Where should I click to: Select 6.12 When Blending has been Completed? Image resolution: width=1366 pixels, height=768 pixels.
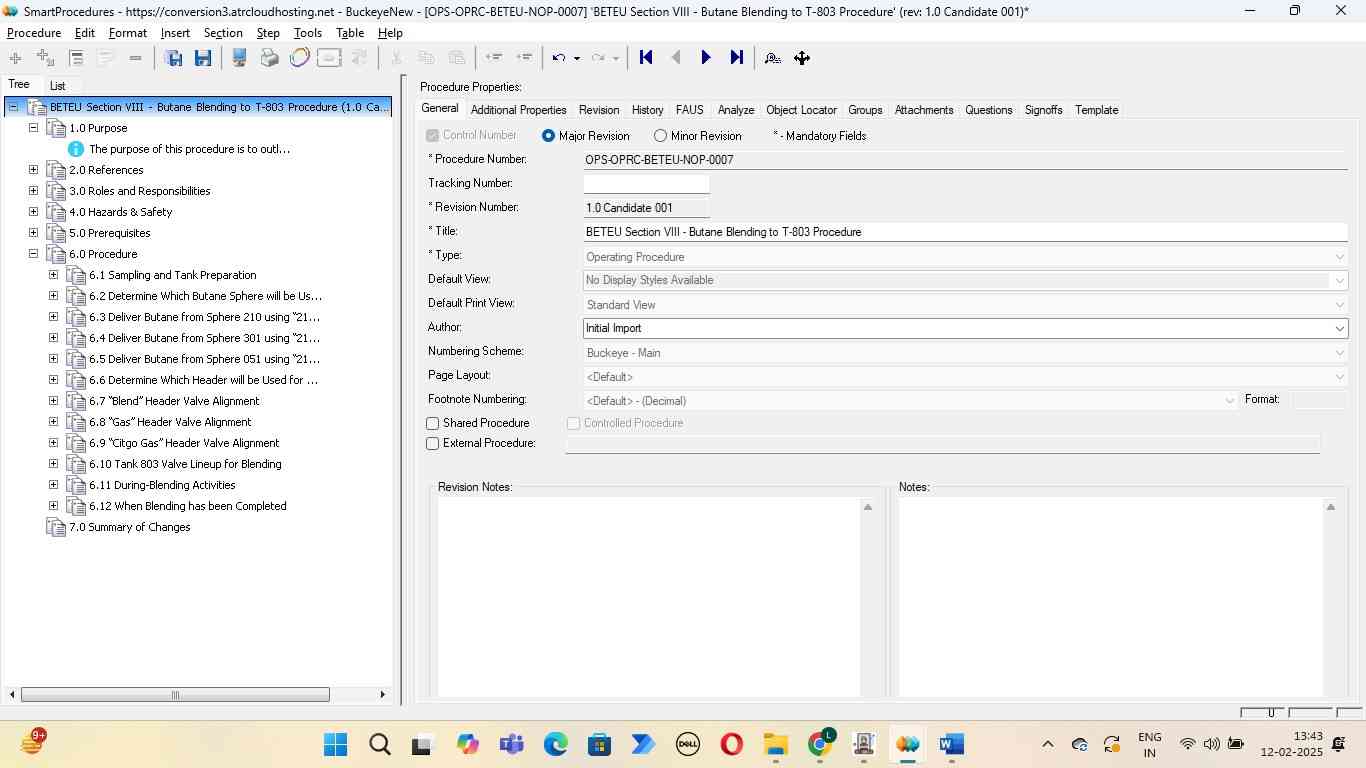click(x=188, y=506)
